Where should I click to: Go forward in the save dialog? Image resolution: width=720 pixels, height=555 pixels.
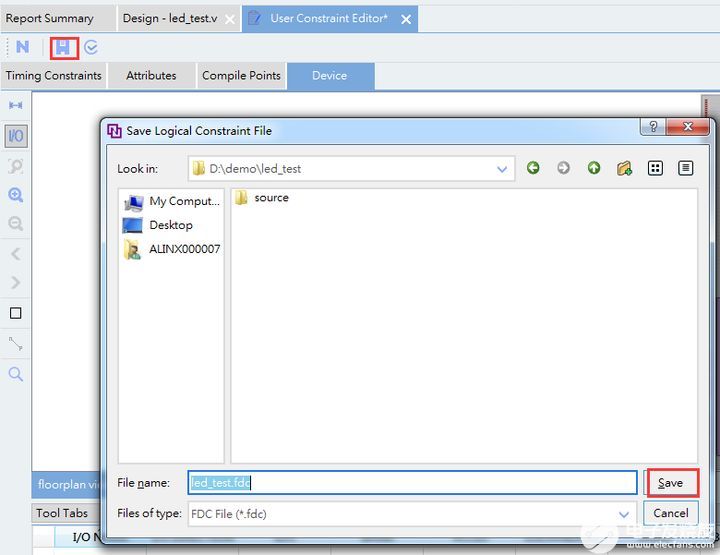tap(563, 168)
